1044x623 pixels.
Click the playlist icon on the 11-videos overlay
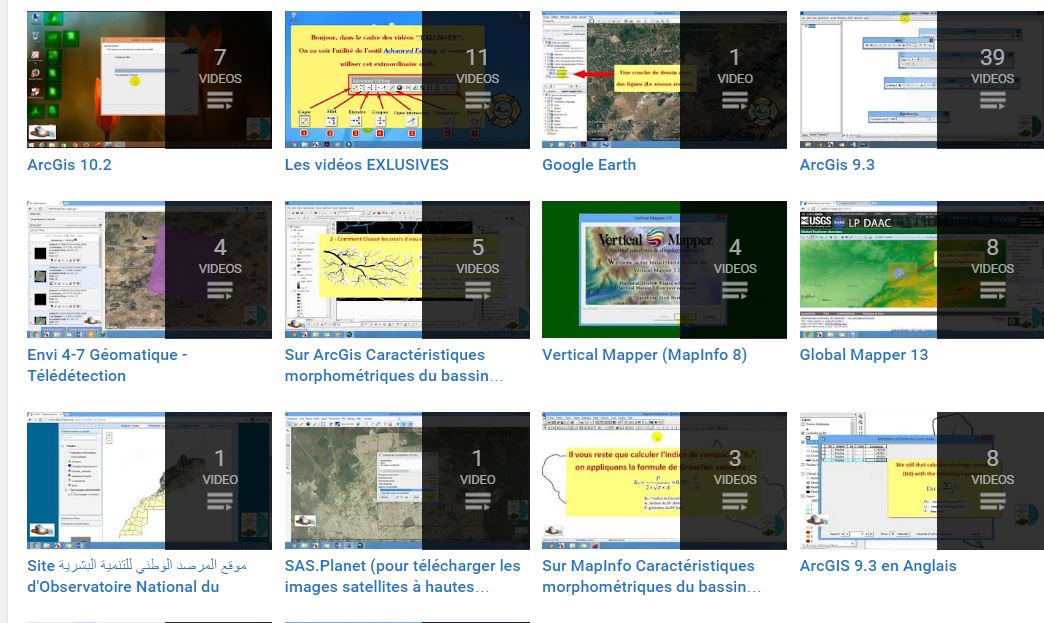[x=477, y=101]
